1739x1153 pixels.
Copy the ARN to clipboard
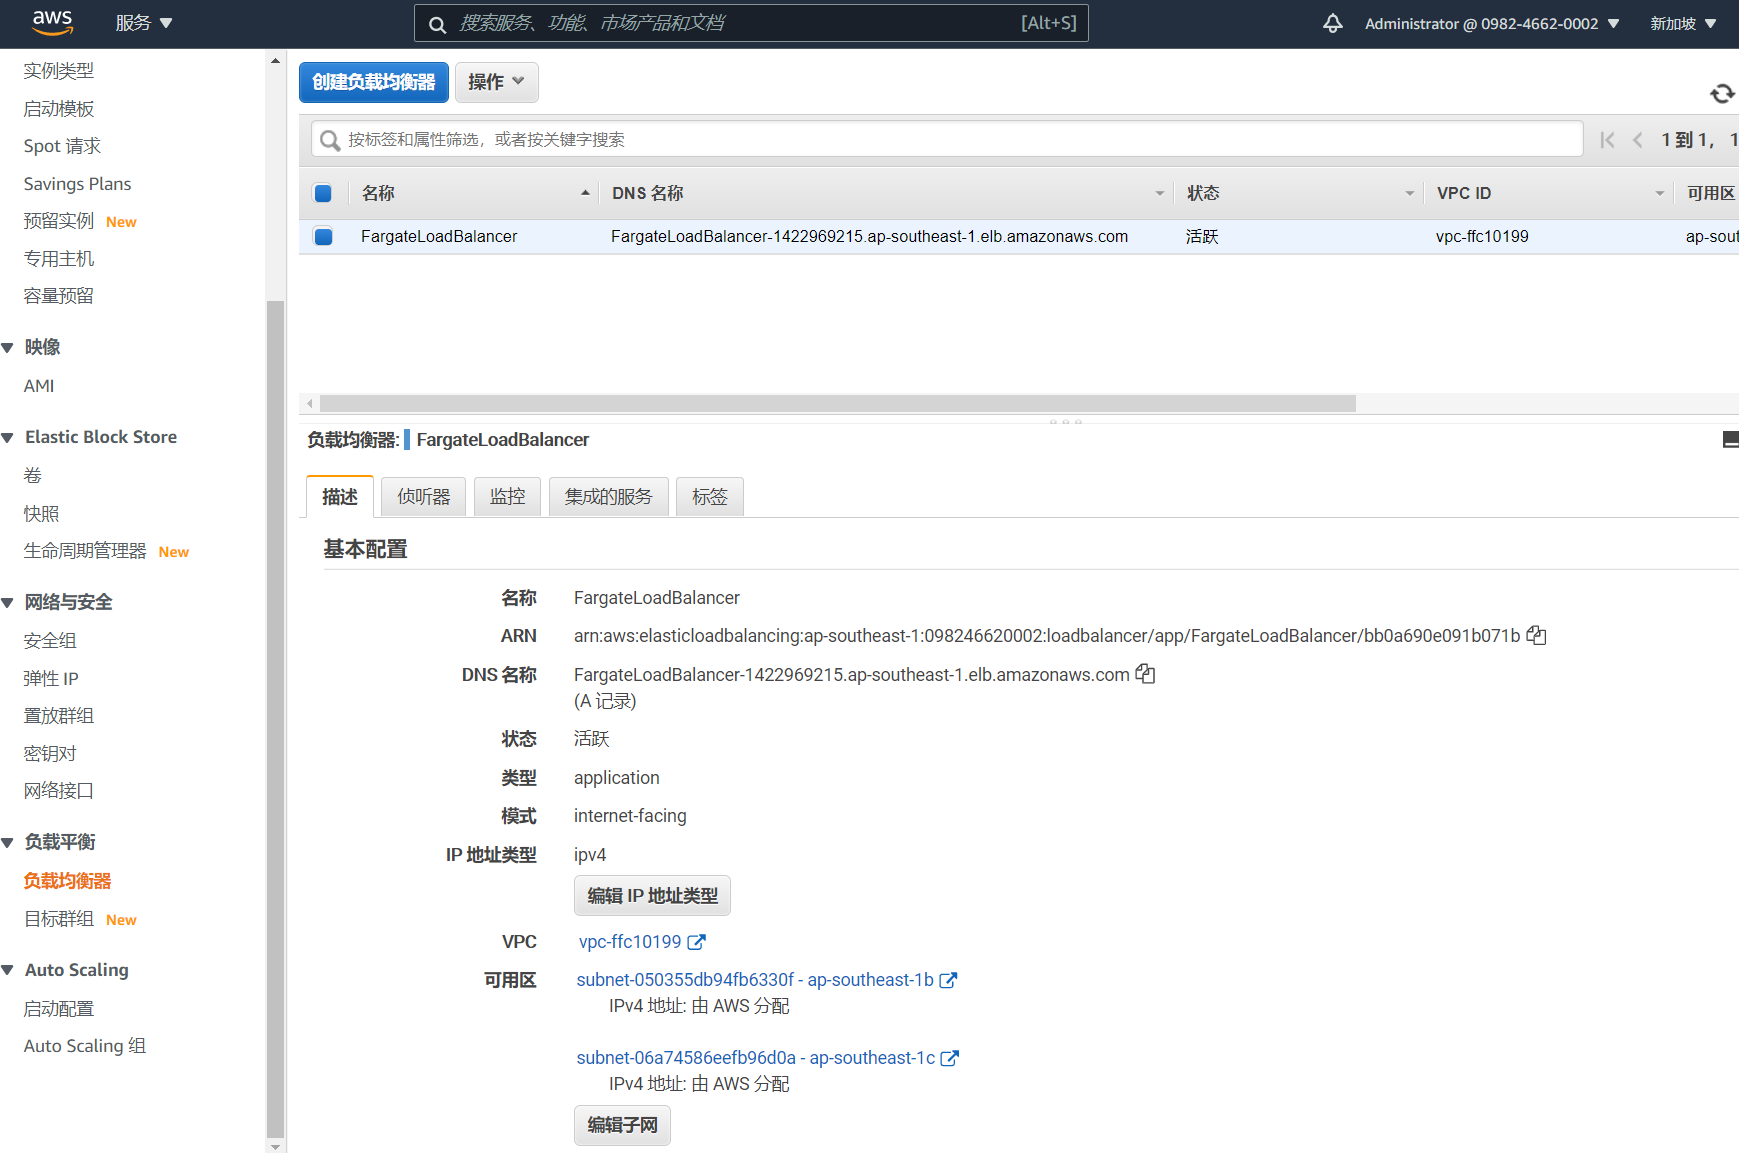(1536, 636)
